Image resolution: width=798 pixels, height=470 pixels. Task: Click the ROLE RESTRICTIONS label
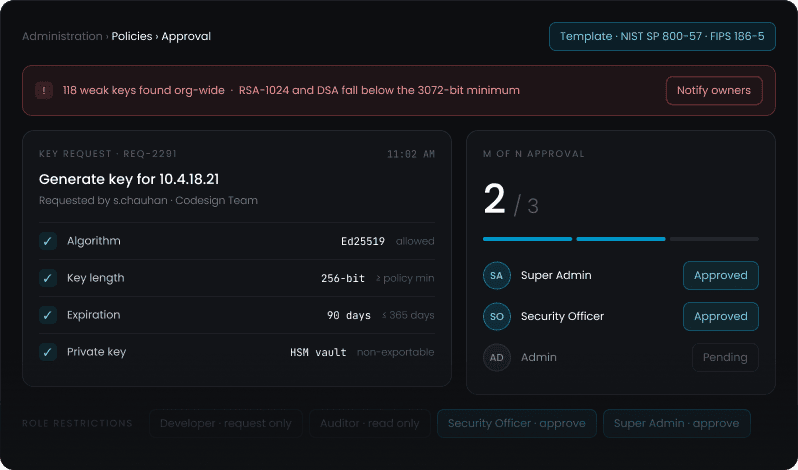(x=77, y=423)
